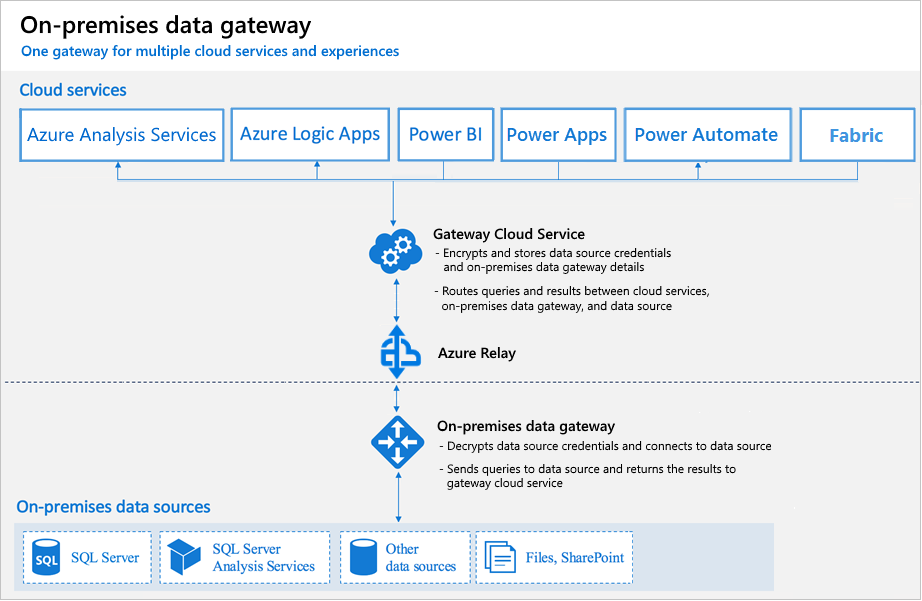Screen dimensions: 922x601
Task: Select the SQL Server database icon
Action: [x=47, y=557]
